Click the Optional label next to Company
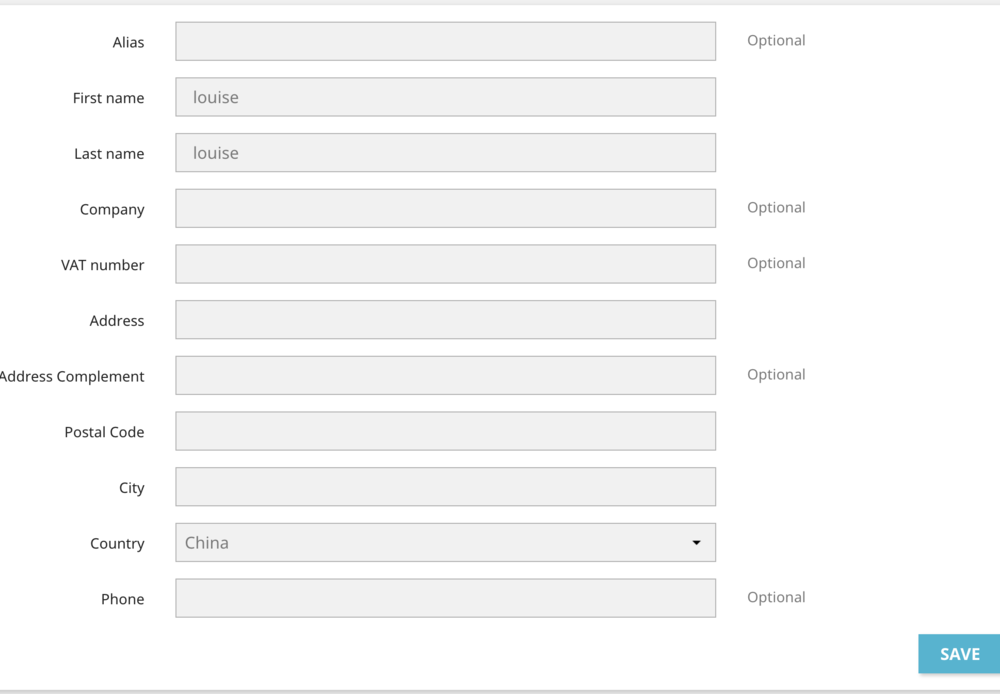Viewport: 1000px width, 694px height. (776, 207)
